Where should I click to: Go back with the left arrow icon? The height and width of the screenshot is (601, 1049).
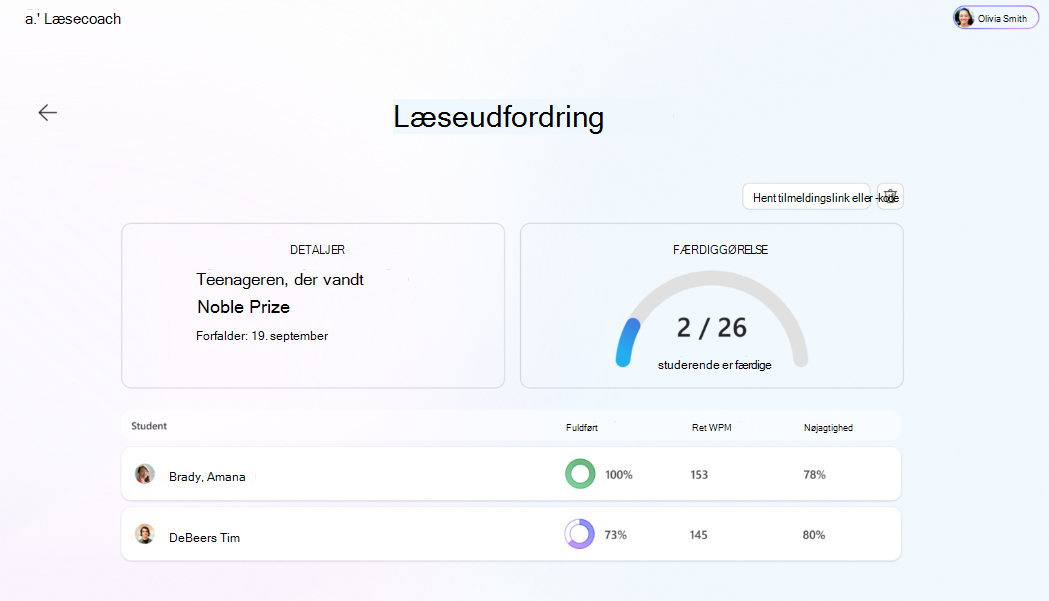pyautogui.click(x=47, y=112)
